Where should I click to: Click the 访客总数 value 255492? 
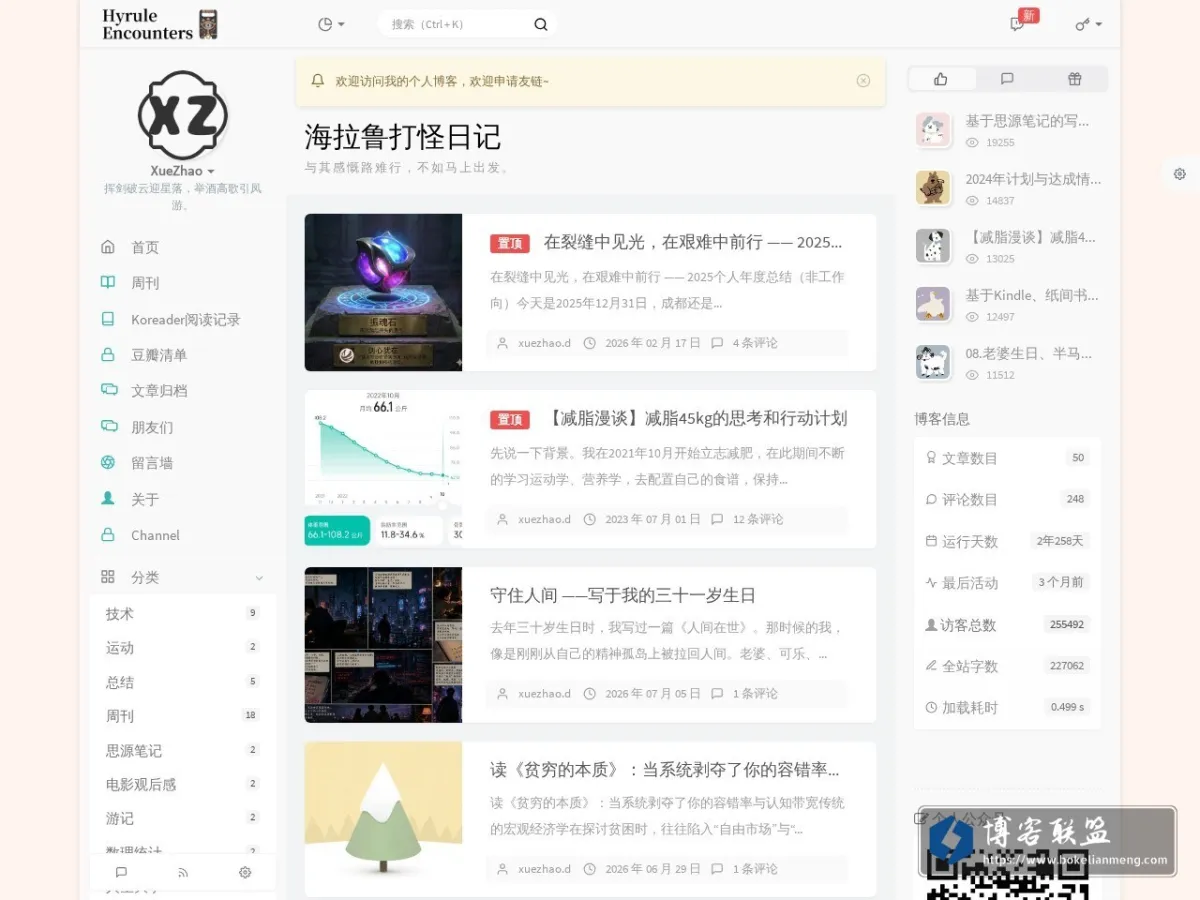[x=1067, y=624]
